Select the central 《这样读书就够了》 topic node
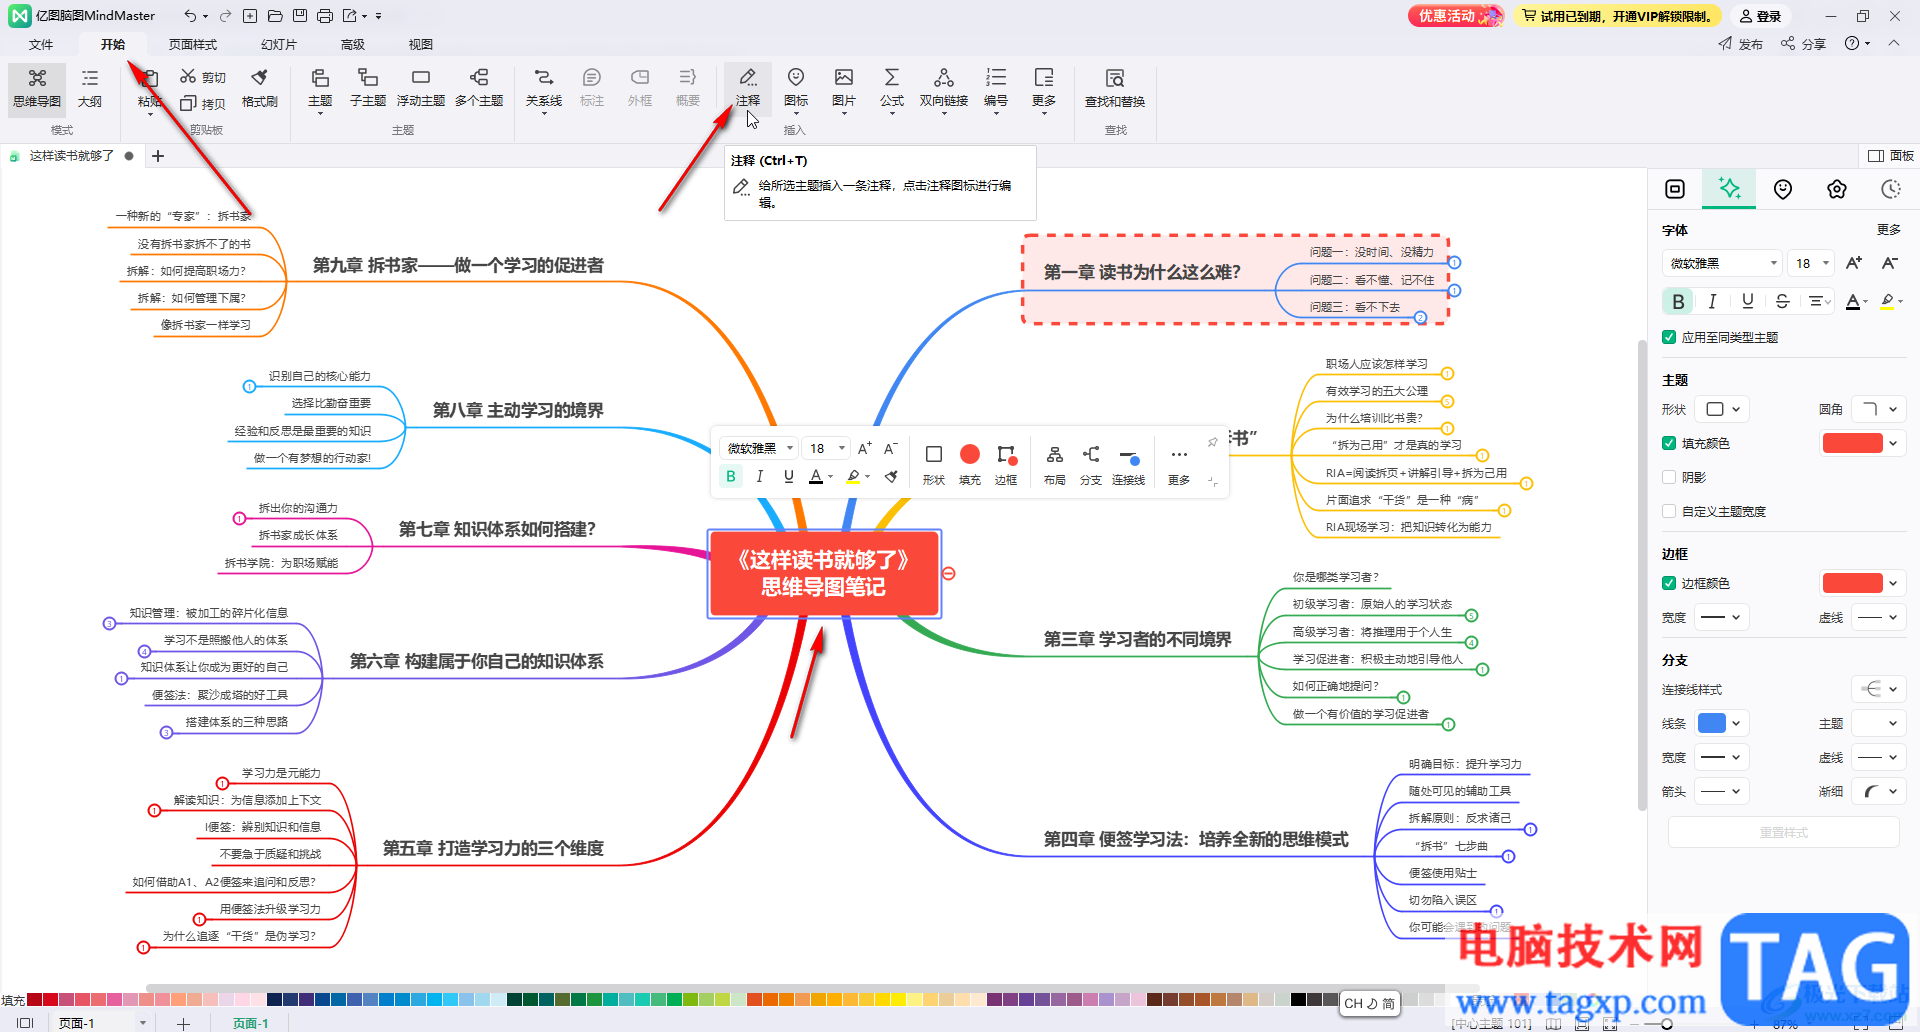This screenshot has height=1032, width=1920. click(x=824, y=574)
